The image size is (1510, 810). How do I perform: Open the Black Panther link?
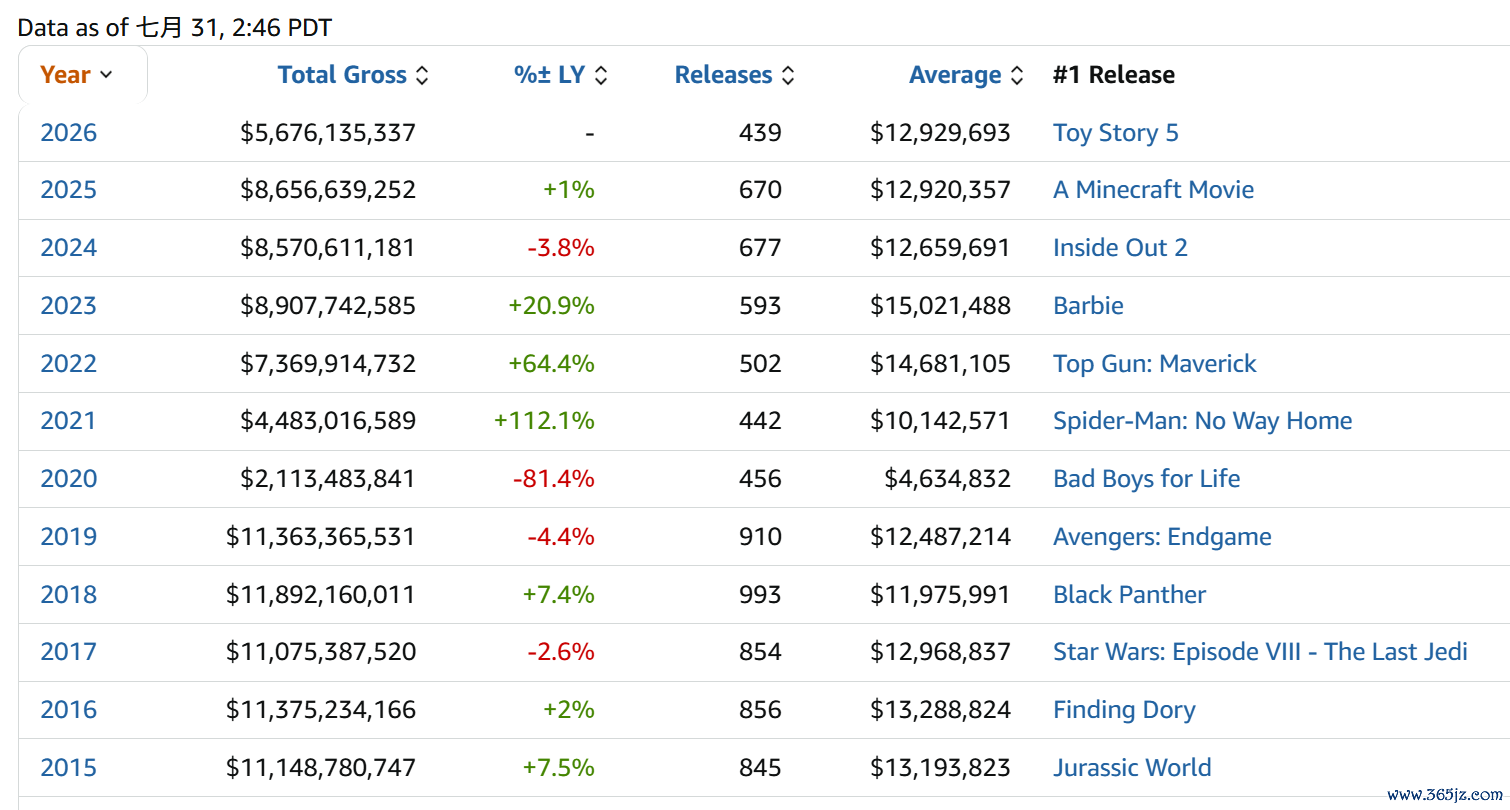coord(1130,595)
